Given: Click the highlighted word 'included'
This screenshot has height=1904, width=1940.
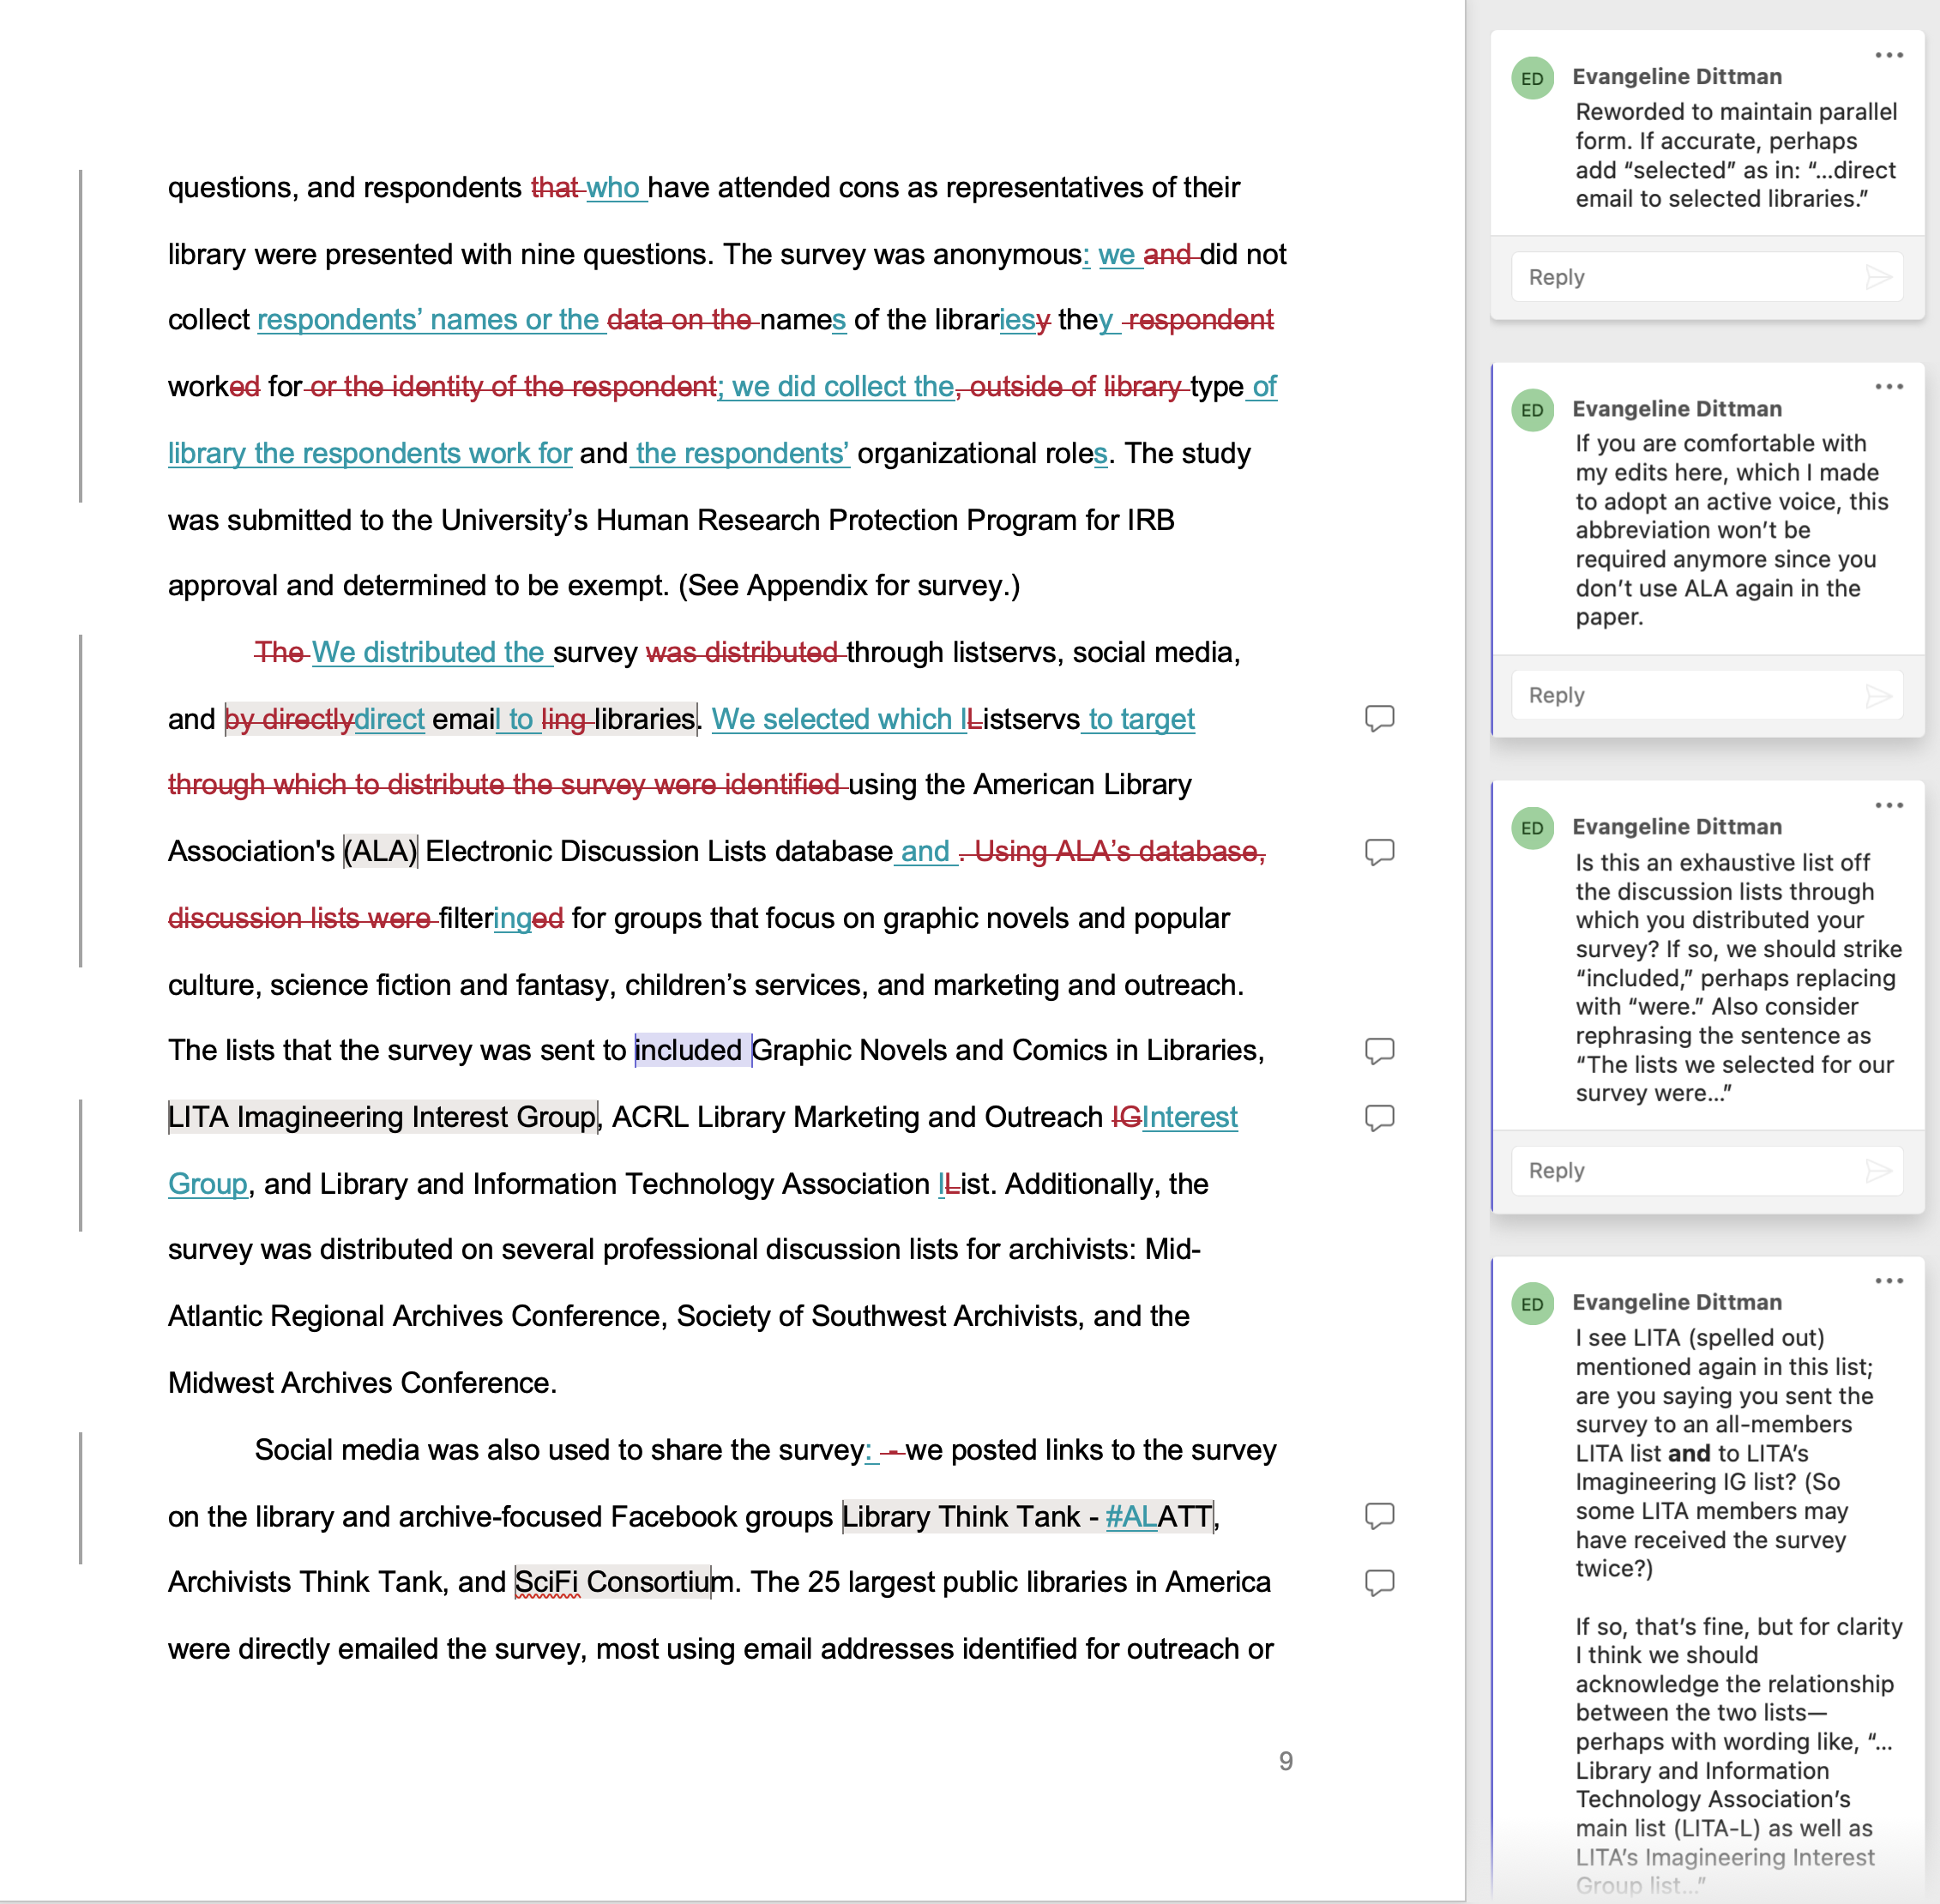Looking at the screenshot, I should [x=689, y=1051].
